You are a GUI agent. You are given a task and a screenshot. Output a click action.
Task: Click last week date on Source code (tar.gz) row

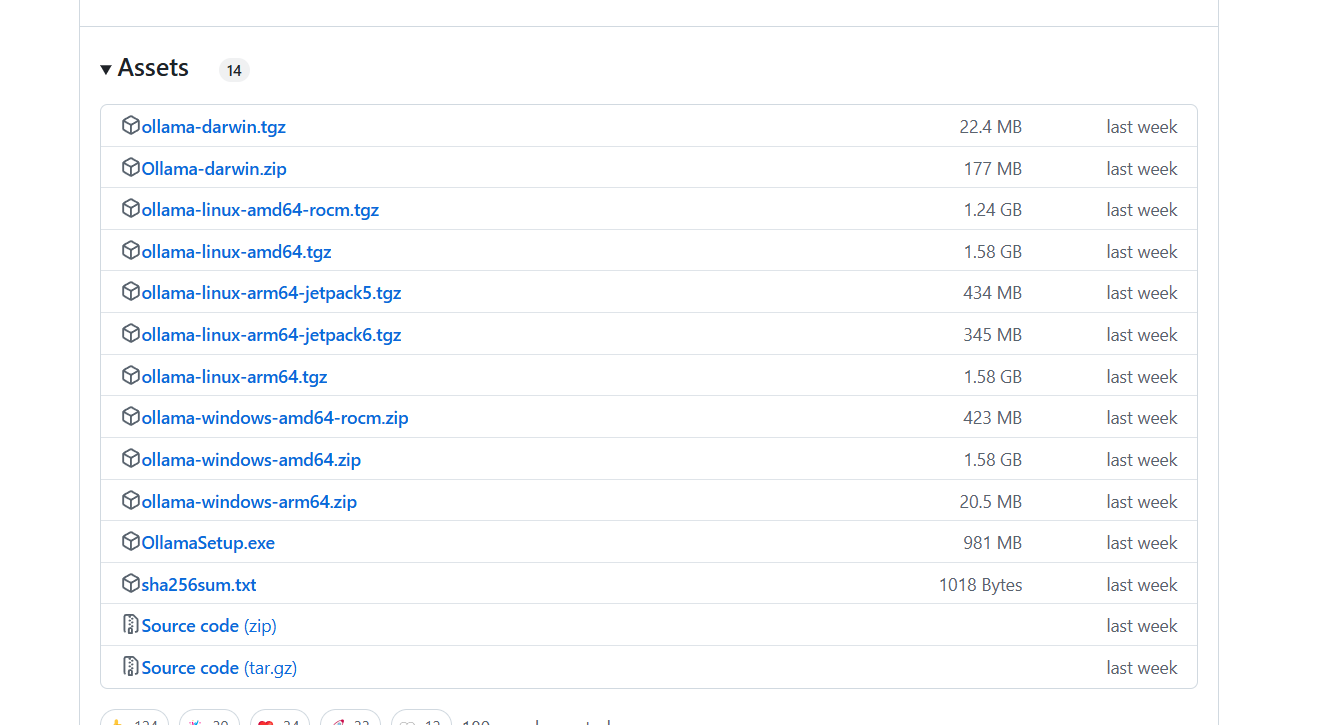click(x=1142, y=668)
